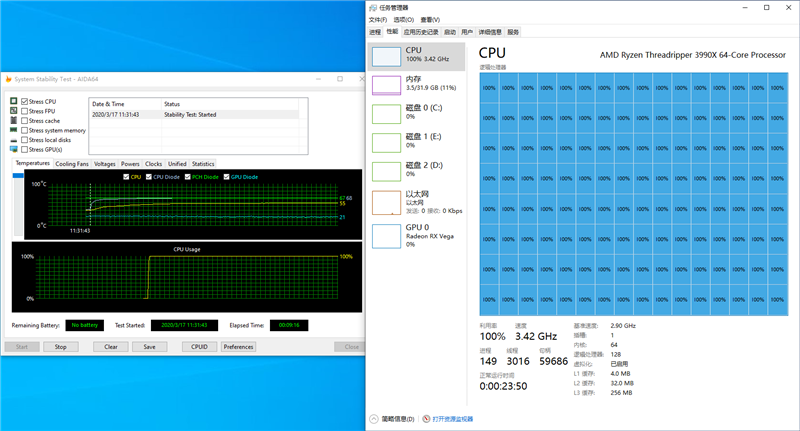
Task: Click the Task Manager title bar icon
Action: pos(372,8)
